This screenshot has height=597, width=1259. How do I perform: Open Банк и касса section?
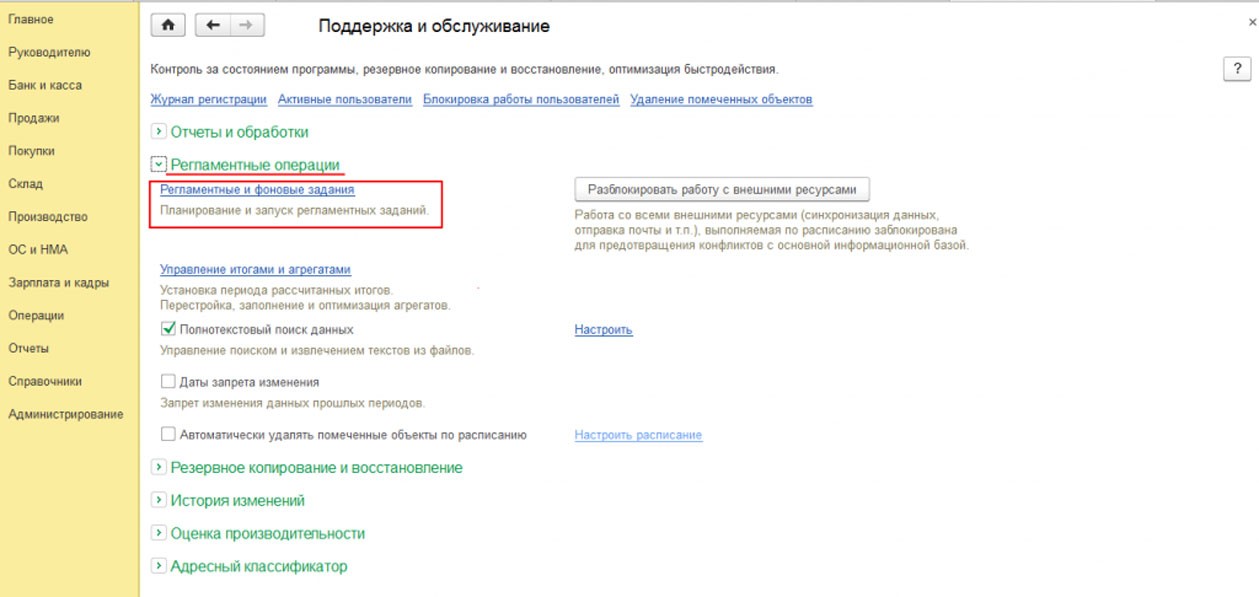(45, 85)
